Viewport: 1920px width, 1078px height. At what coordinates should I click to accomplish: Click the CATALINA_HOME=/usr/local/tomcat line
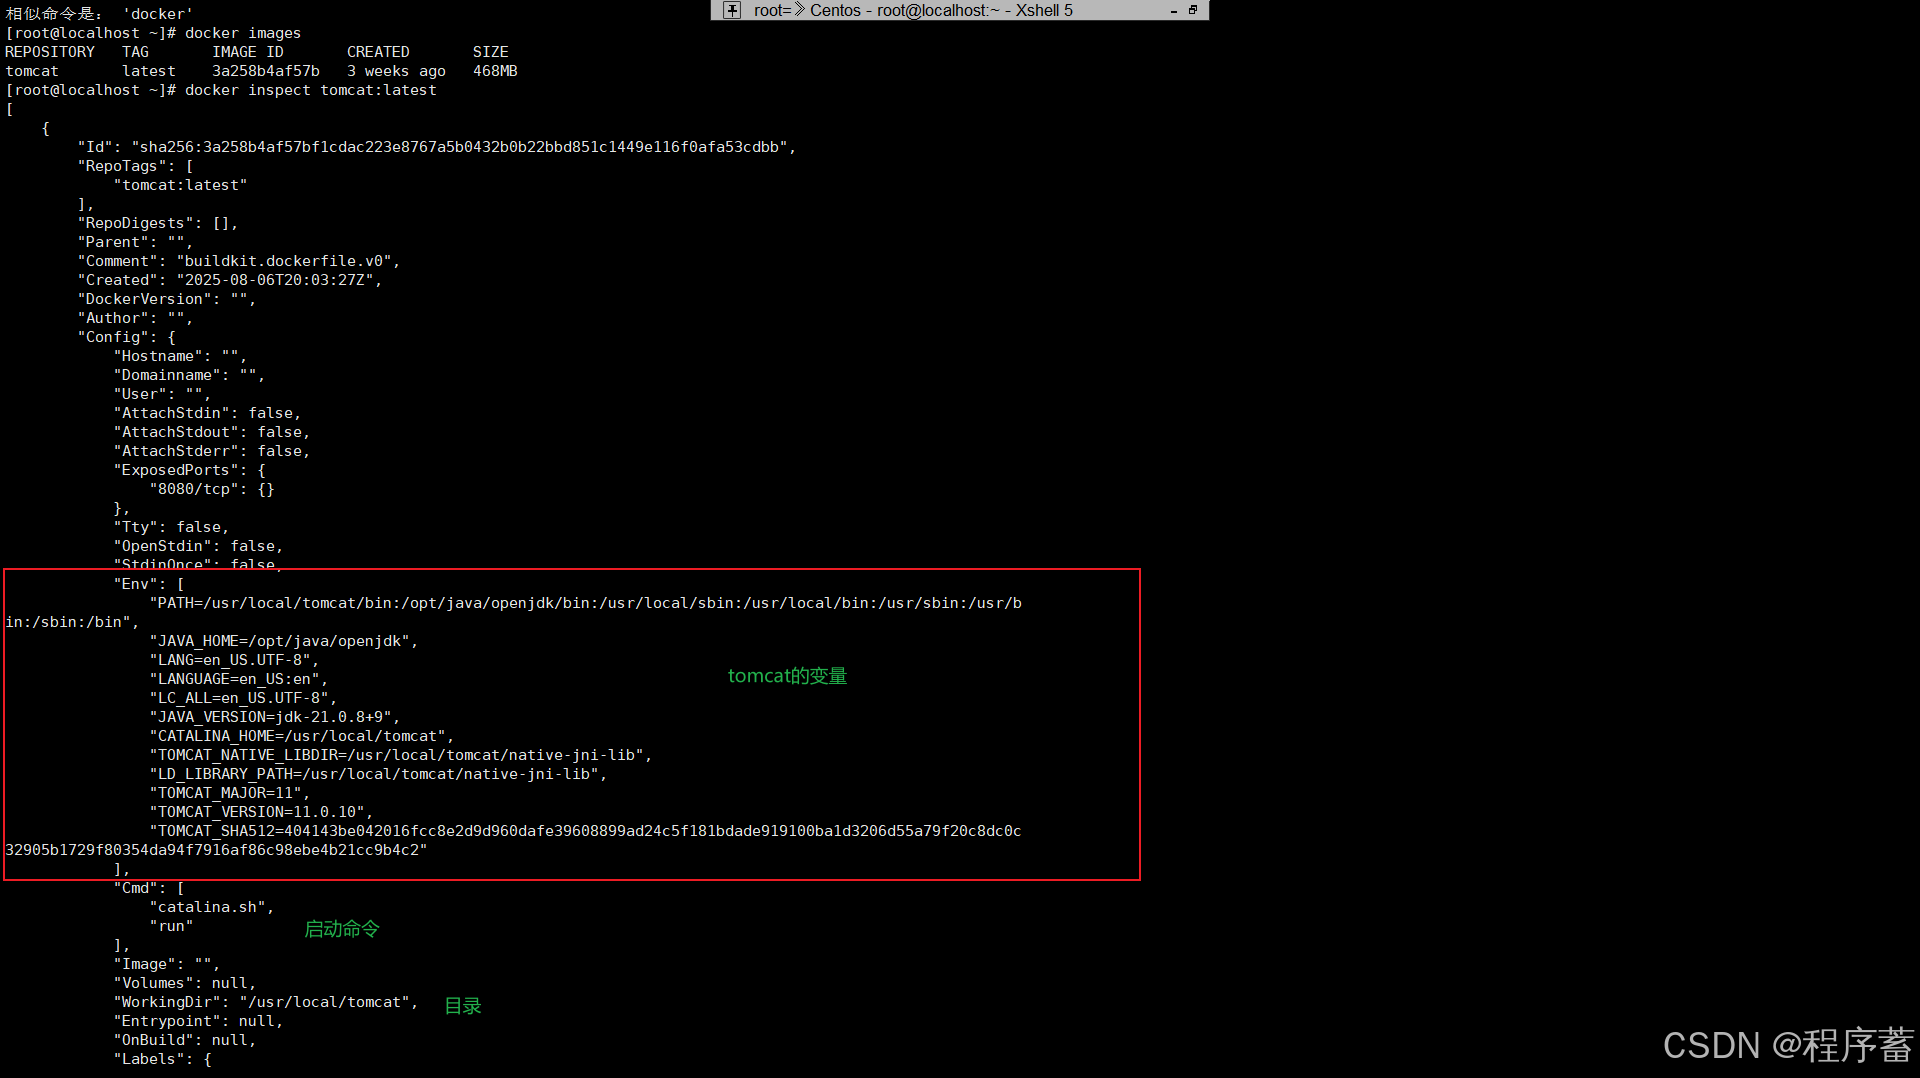(x=302, y=736)
